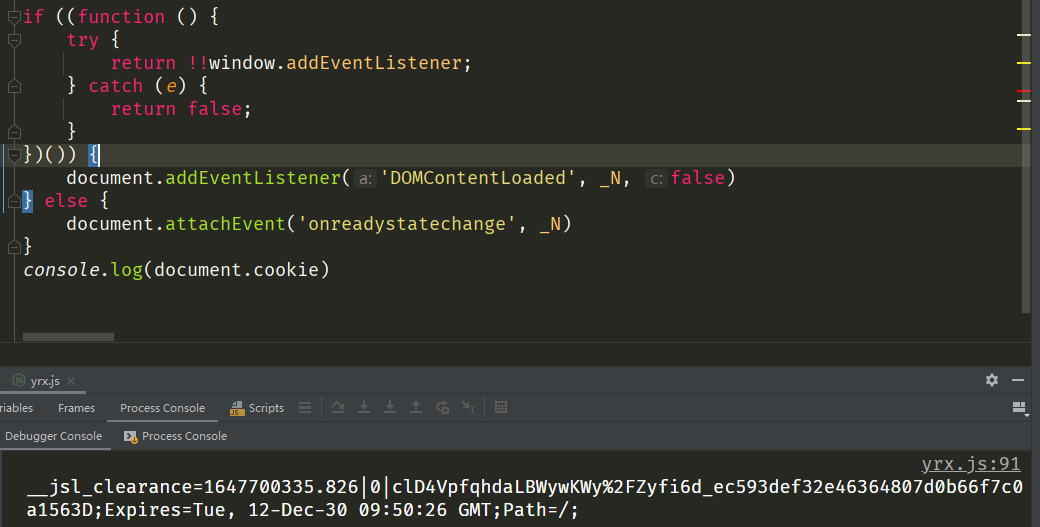Screen dimensions: 1040x527
Task: Close the yrx.js debug session tab
Action: [71, 381]
